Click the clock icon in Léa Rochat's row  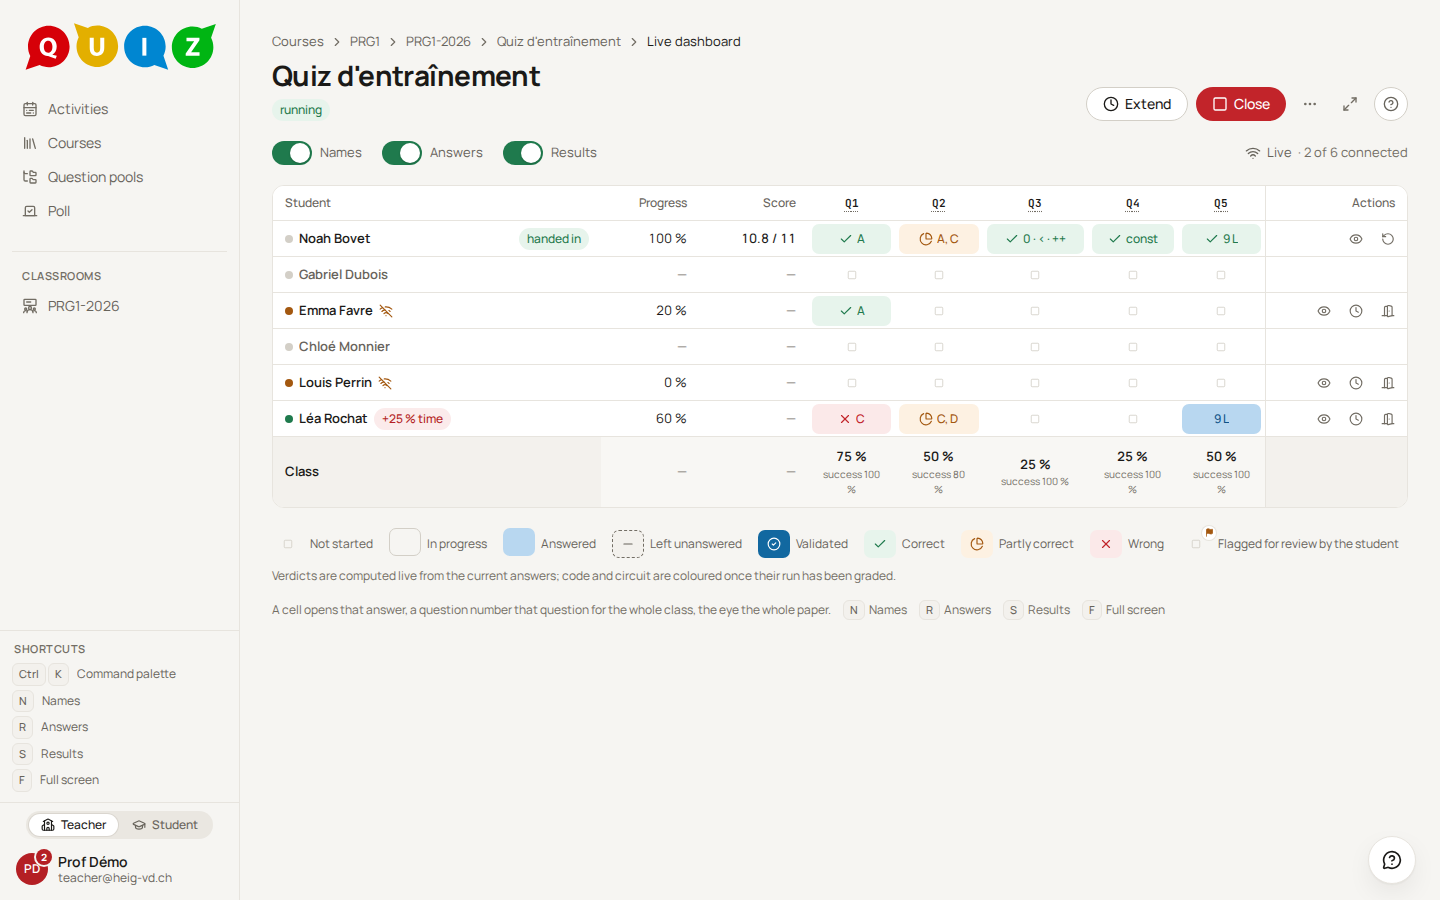pos(1356,419)
